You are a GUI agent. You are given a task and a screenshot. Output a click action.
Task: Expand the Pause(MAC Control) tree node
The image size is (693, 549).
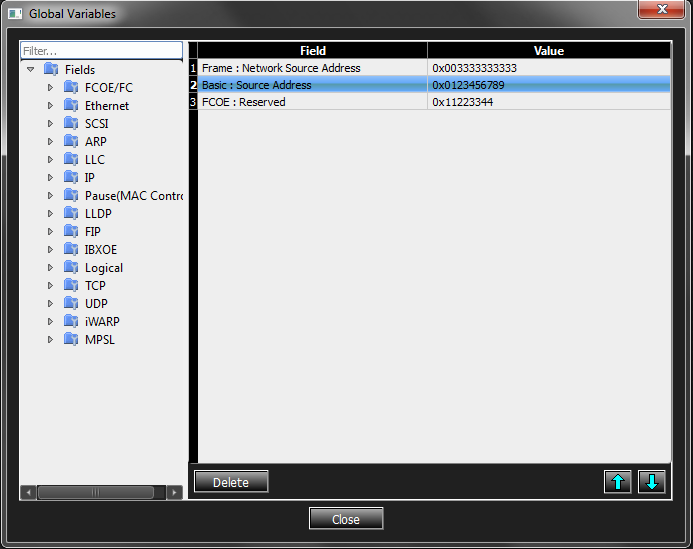click(x=50, y=195)
